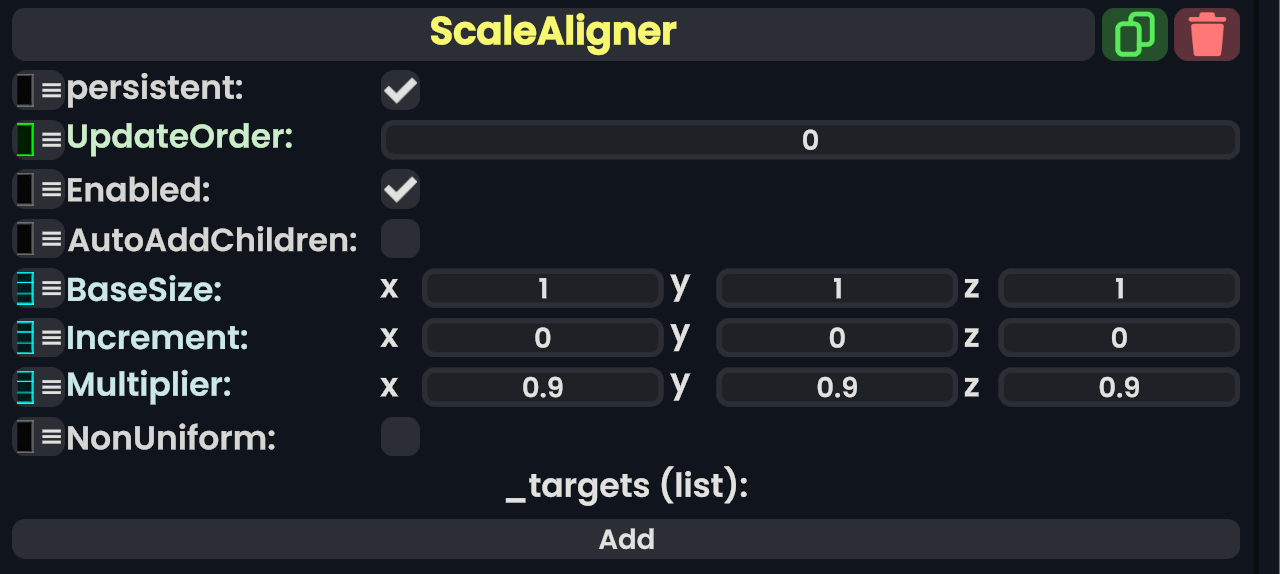Click the green field icon beside UpdateOrder
The width and height of the screenshot is (1280, 574).
pyautogui.click(x=25, y=139)
